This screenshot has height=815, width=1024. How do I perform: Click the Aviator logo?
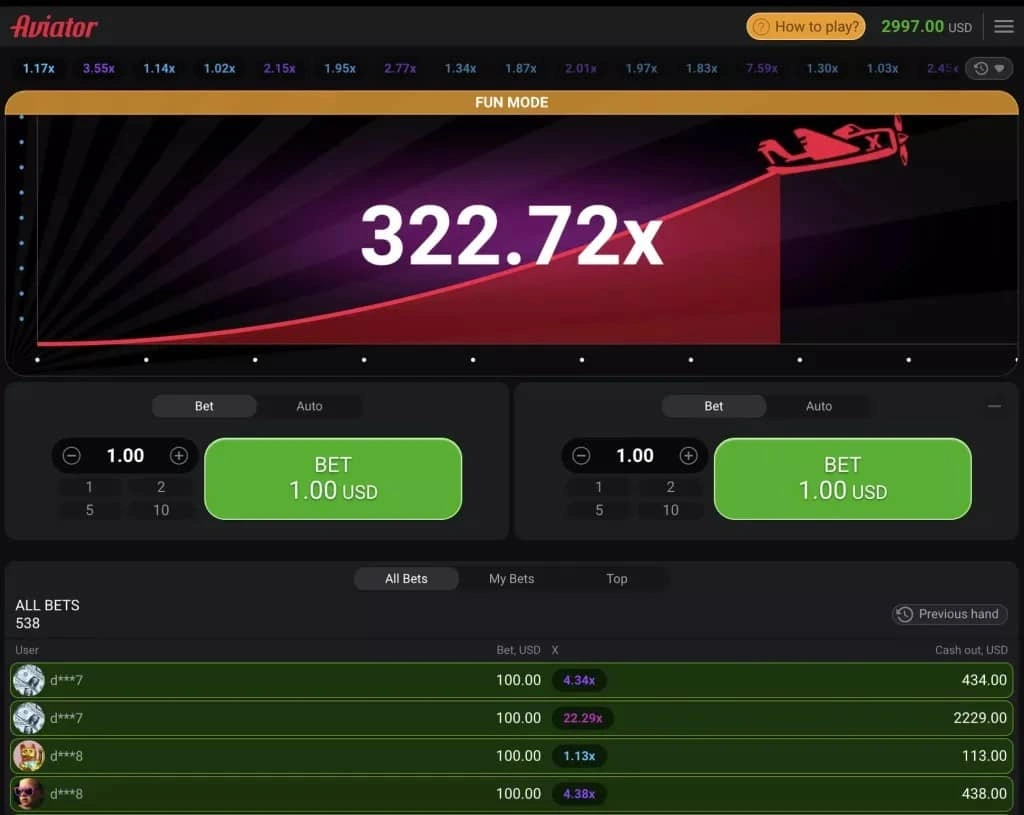coord(54,26)
